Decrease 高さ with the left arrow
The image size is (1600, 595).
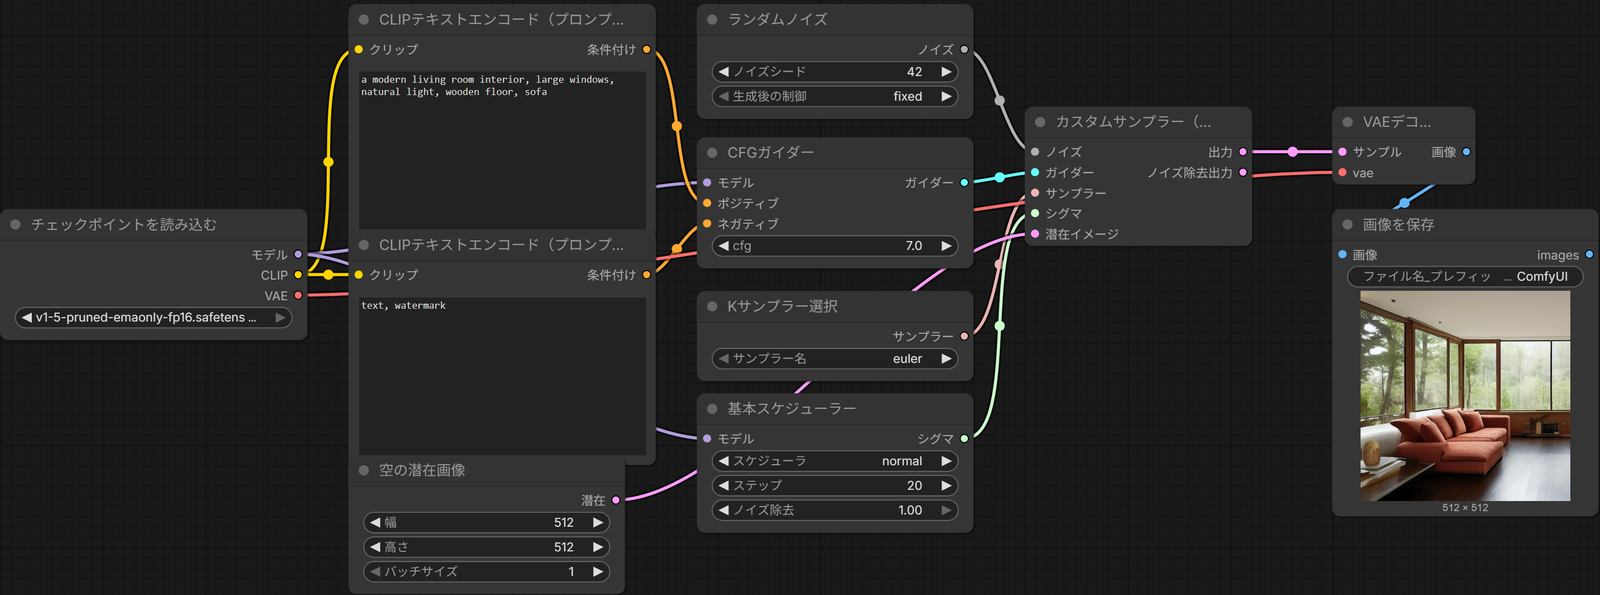(x=375, y=547)
